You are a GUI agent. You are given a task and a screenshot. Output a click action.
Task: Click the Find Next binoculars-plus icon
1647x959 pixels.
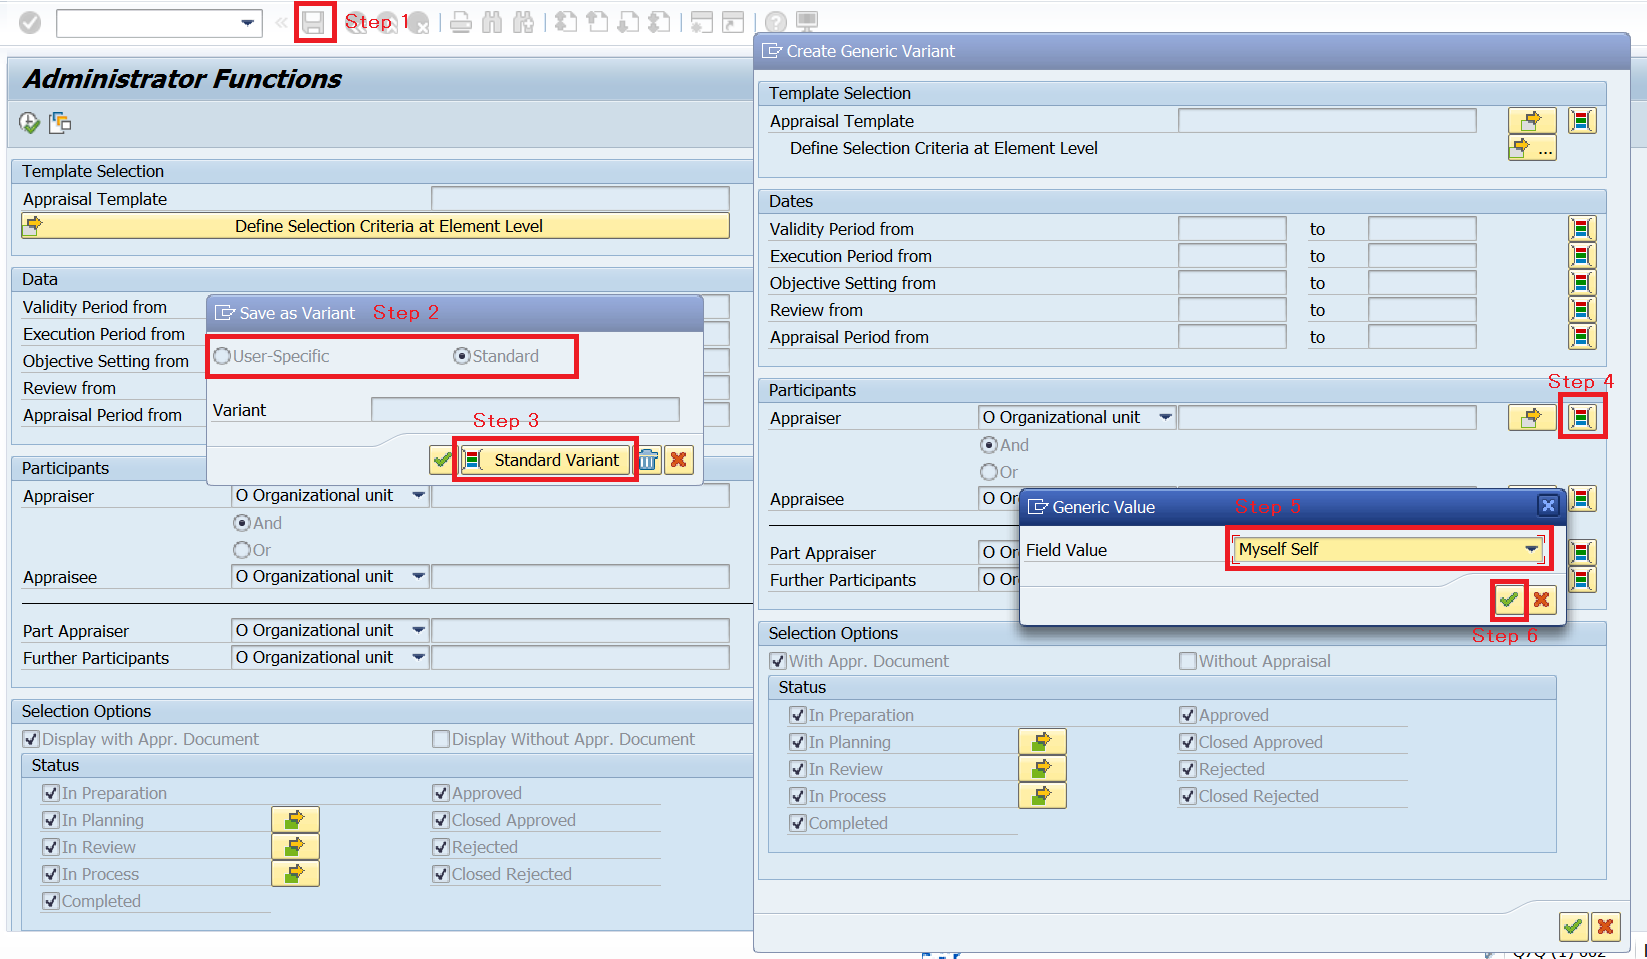point(523,22)
